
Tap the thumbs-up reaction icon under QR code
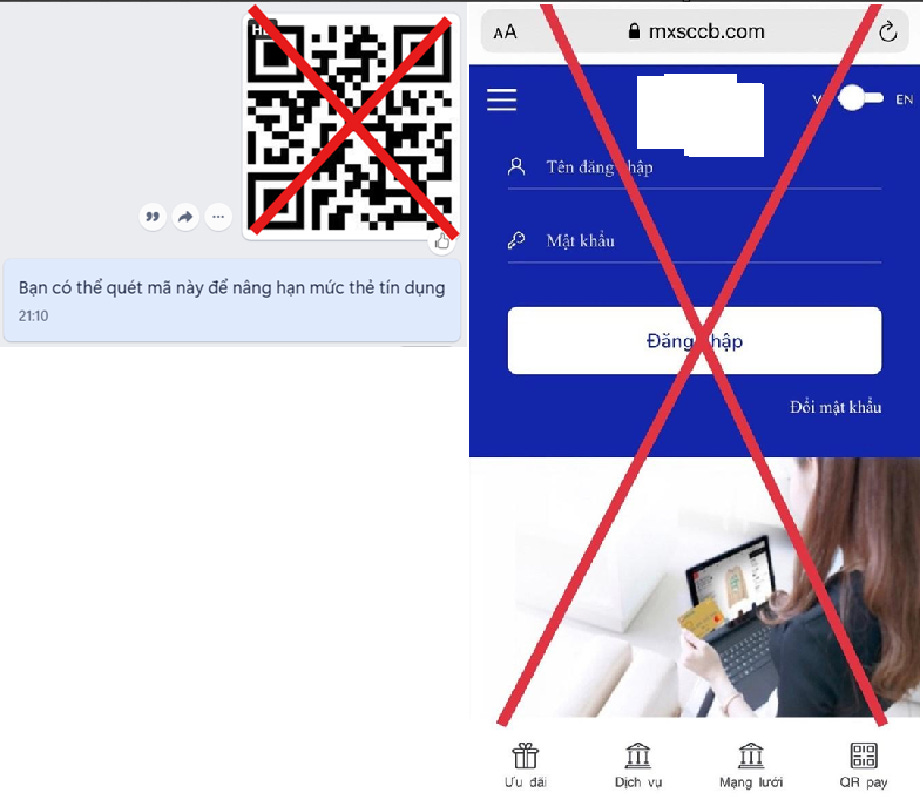441,242
